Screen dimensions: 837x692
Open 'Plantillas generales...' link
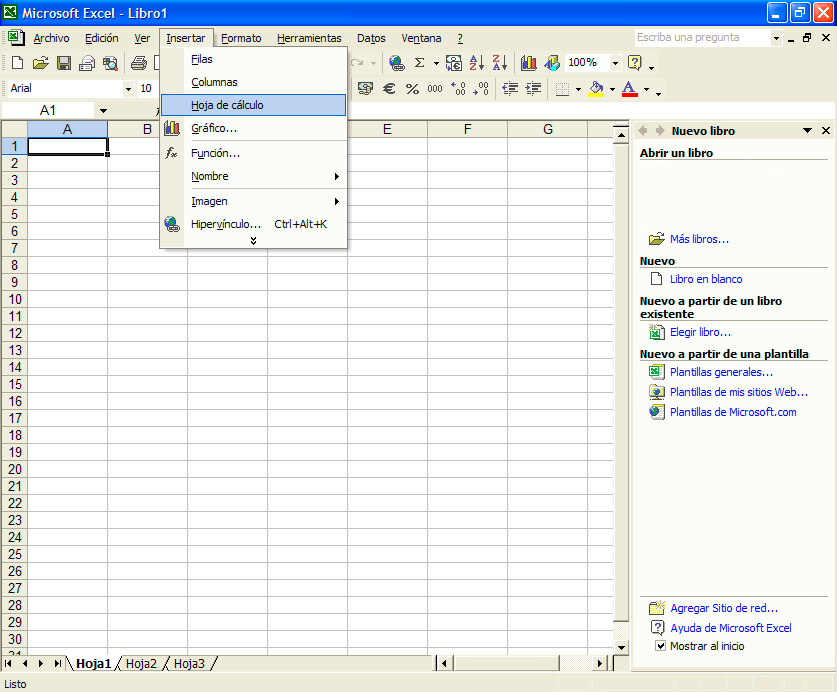click(721, 372)
